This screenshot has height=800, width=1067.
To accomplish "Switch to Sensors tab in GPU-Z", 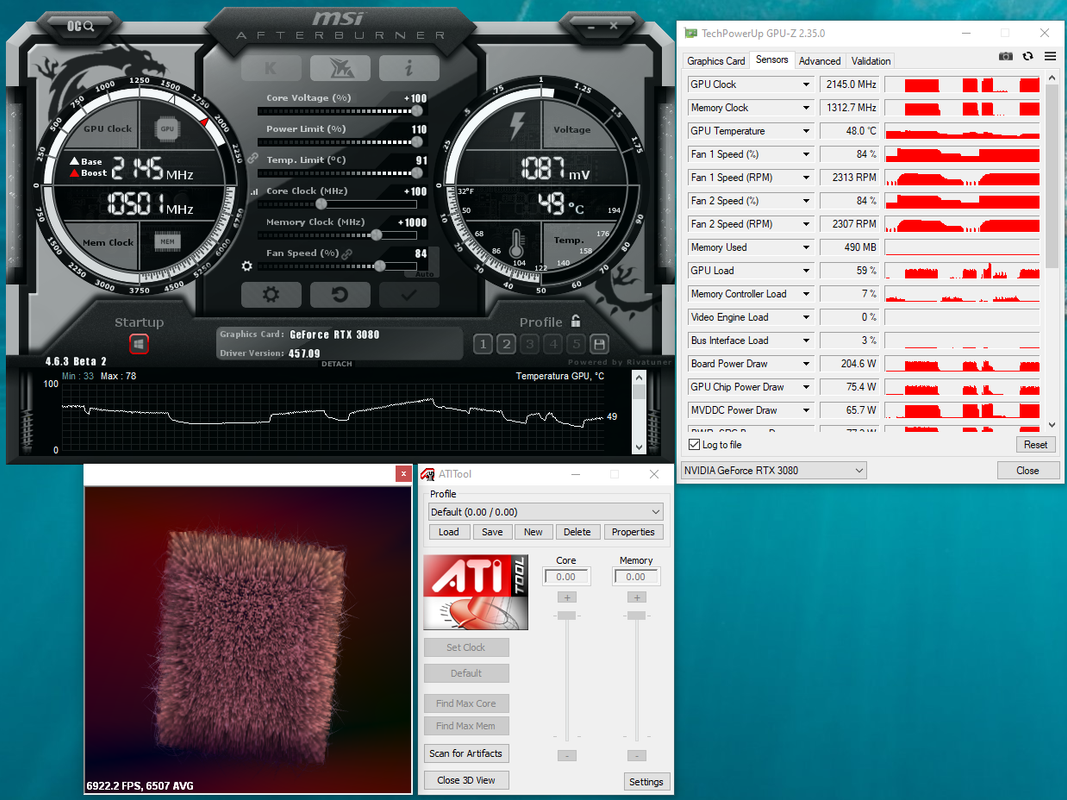I will point(772,60).
